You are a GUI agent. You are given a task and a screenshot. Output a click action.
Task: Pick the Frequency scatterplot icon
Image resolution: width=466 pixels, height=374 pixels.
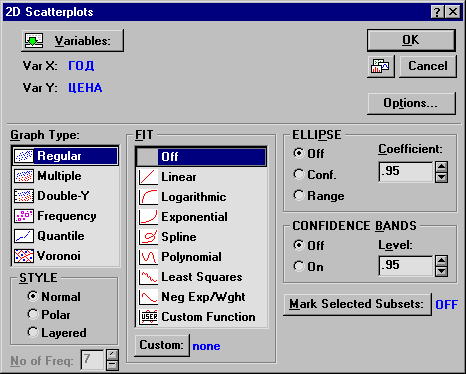coord(24,216)
